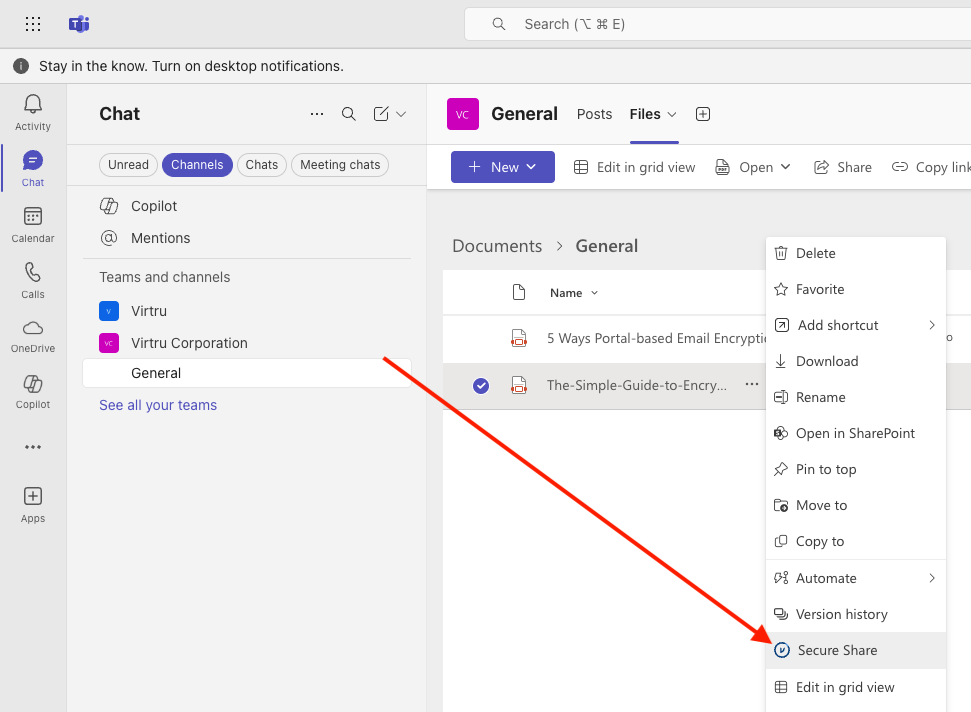Click Edit in grid view toolbar button
The width and height of the screenshot is (971, 712).
pos(634,167)
